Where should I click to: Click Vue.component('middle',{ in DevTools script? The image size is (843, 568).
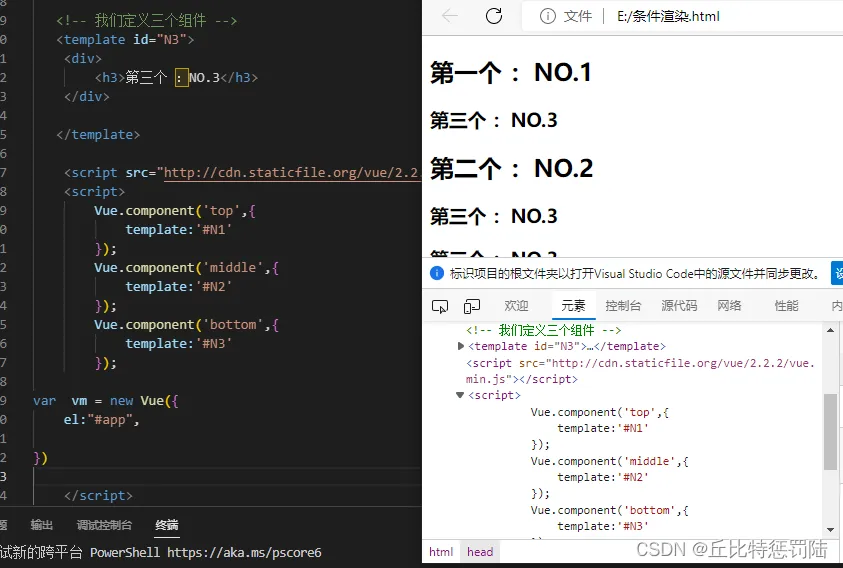pyautogui.click(x=609, y=462)
